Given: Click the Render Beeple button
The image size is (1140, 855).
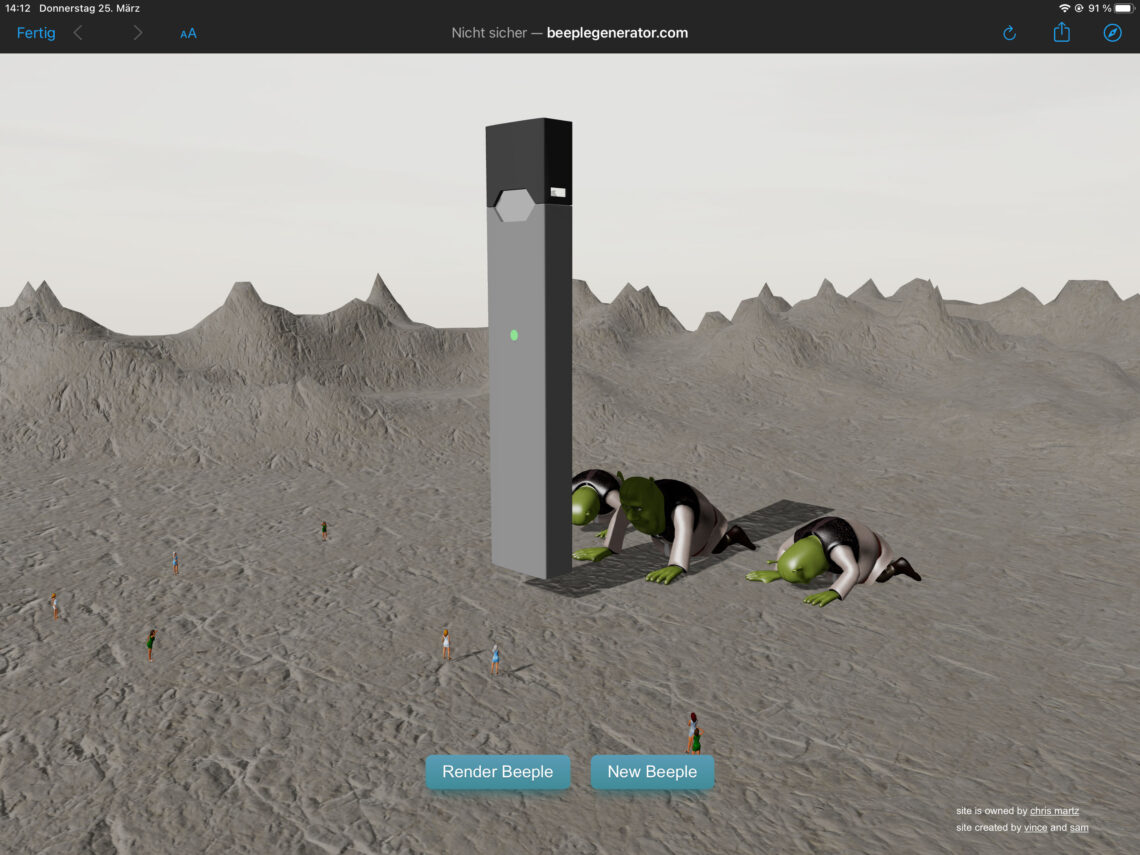Looking at the screenshot, I should tap(497, 771).
